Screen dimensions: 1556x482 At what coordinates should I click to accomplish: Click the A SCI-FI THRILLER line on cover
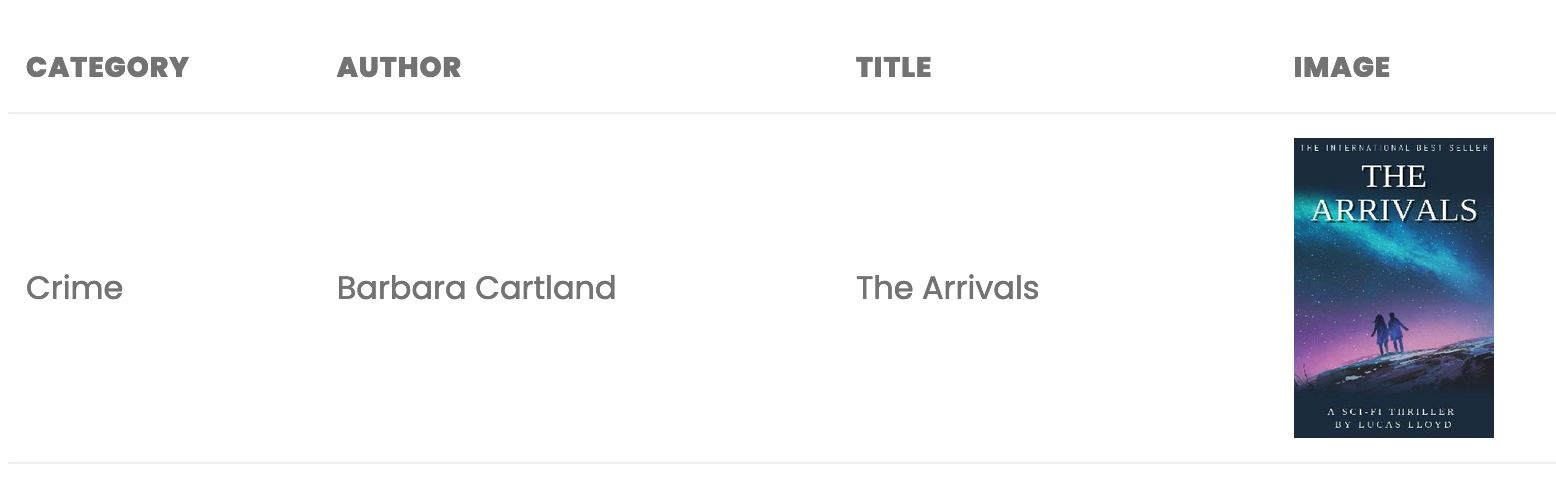pyautogui.click(x=1391, y=411)
